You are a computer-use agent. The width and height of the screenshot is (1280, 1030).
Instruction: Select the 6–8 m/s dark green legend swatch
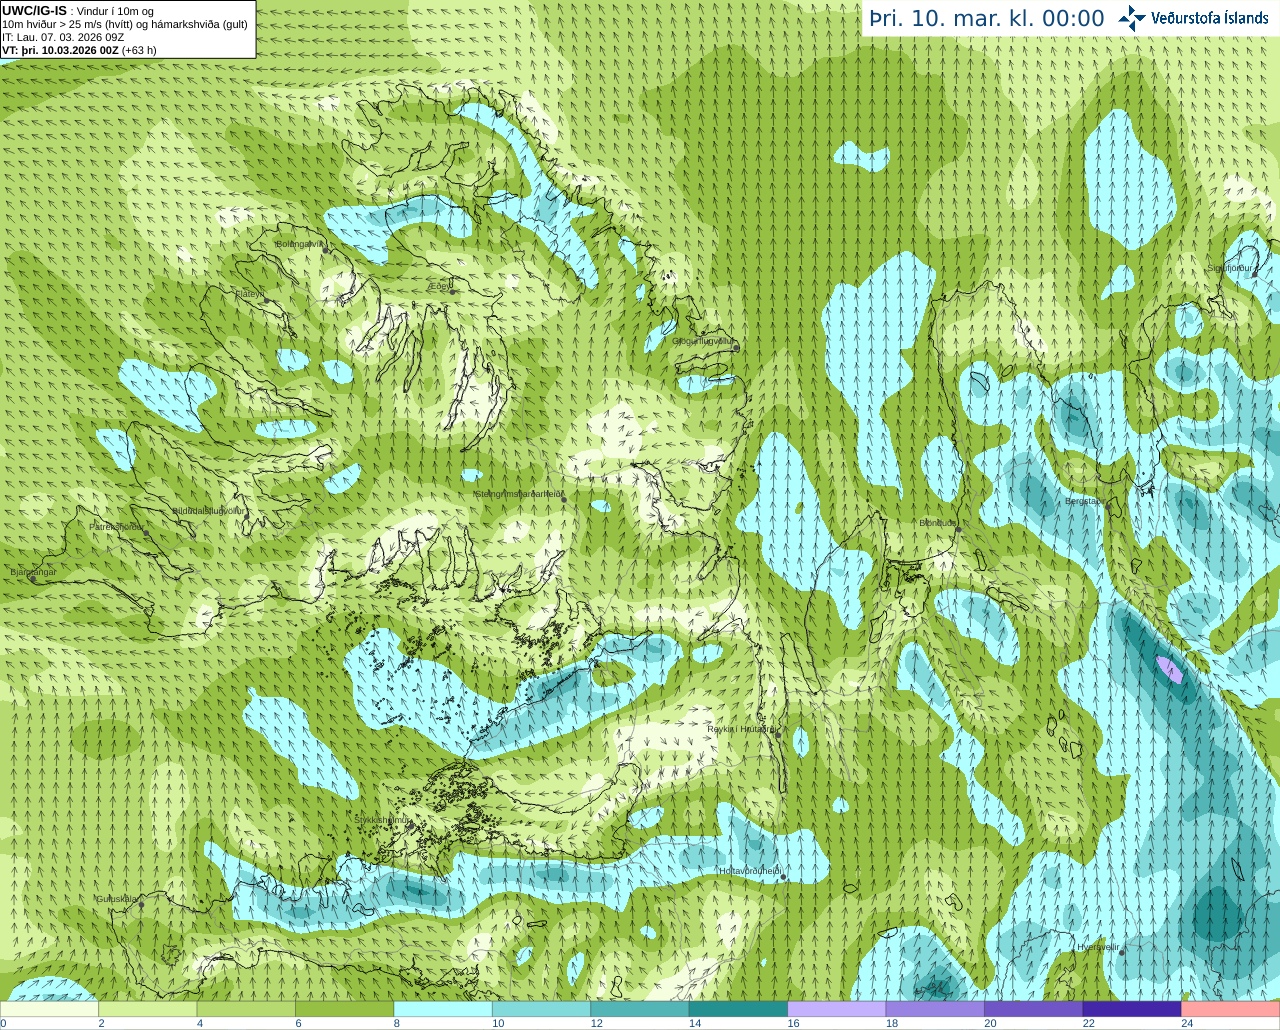point(345,1009)
